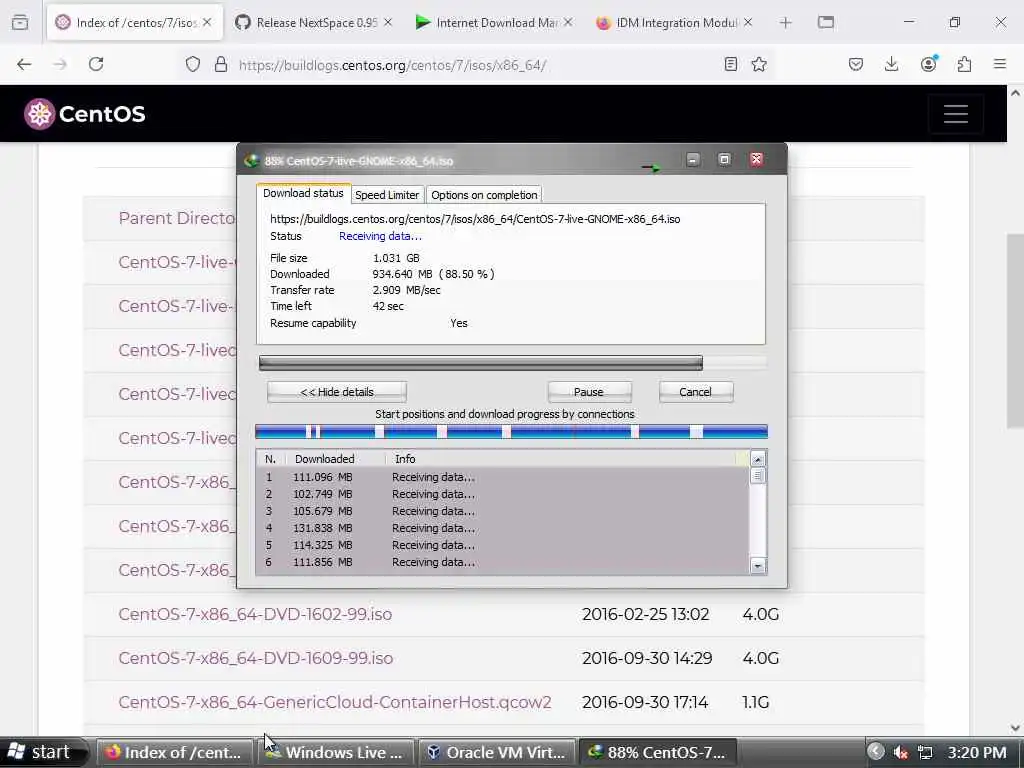Open Firefox account icon
1024x768 pixels.
click(928, 64)
